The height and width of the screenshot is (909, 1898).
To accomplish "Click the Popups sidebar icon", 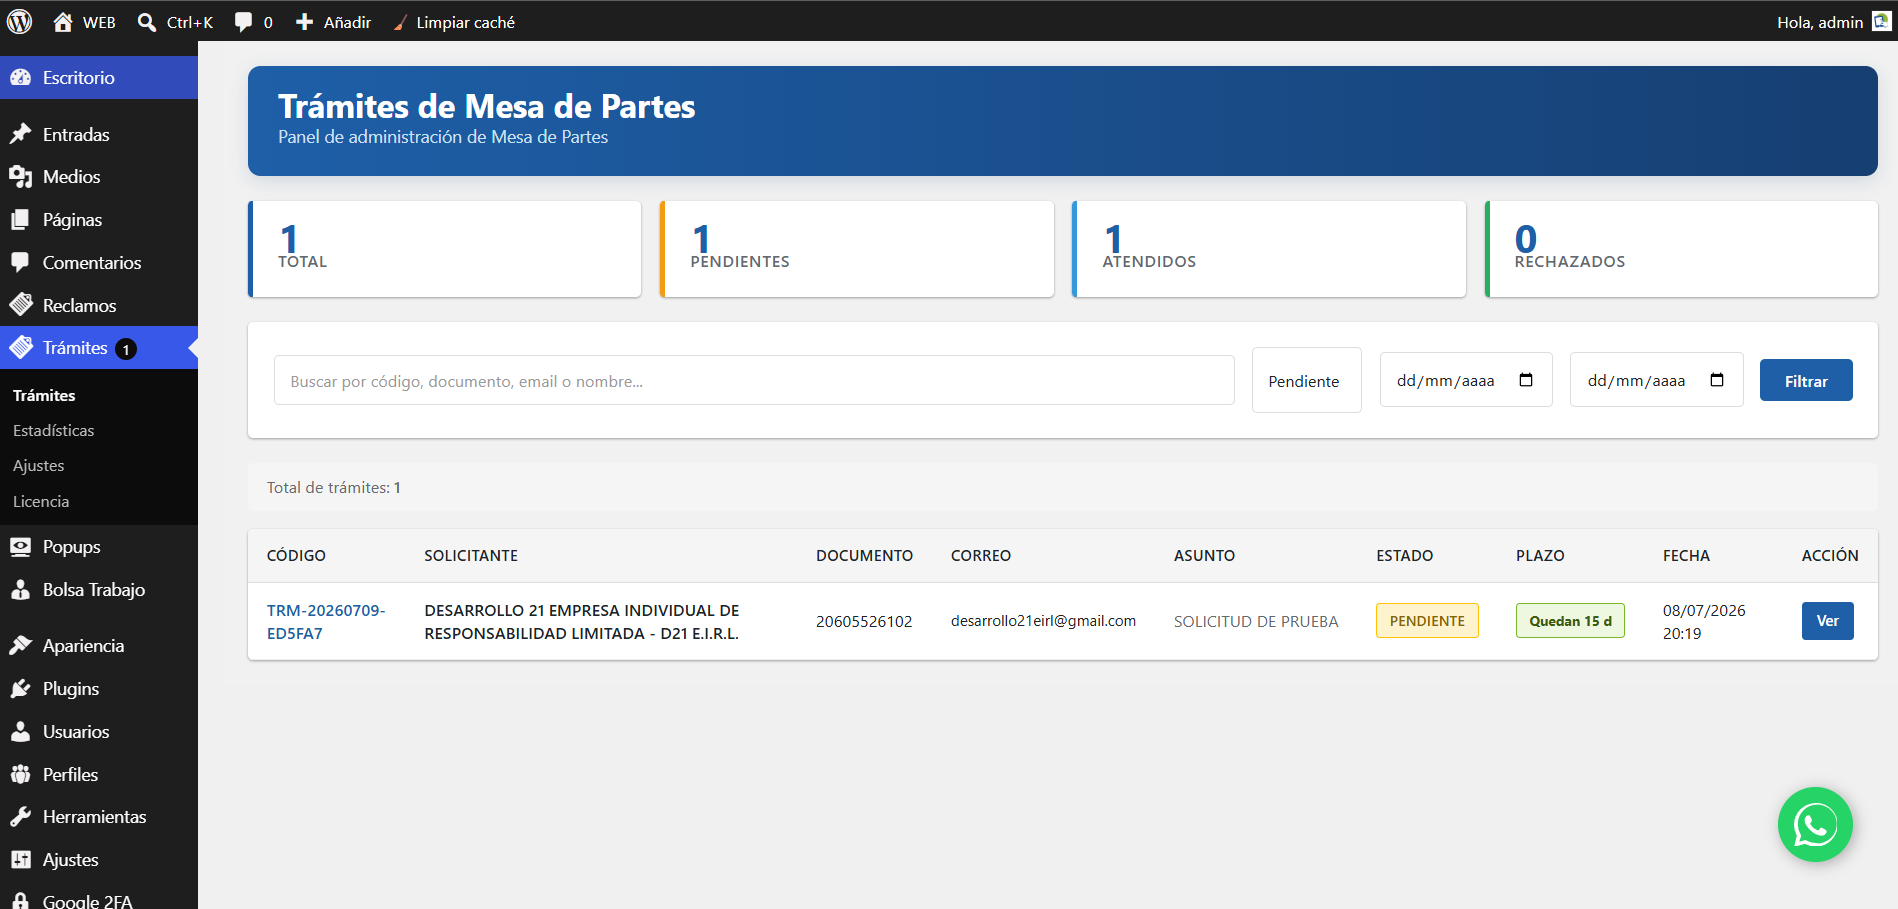I will pos(21,547).
